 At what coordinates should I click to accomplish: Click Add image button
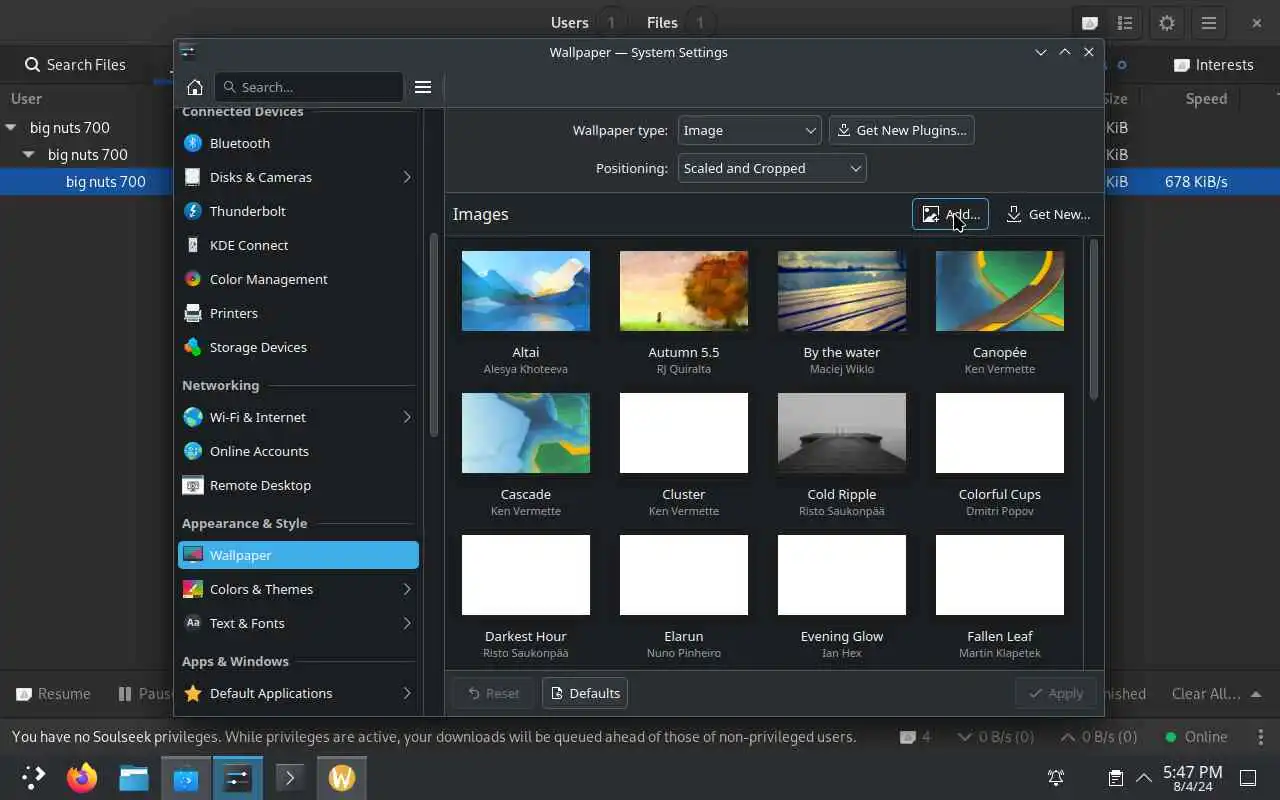(950, 214)
